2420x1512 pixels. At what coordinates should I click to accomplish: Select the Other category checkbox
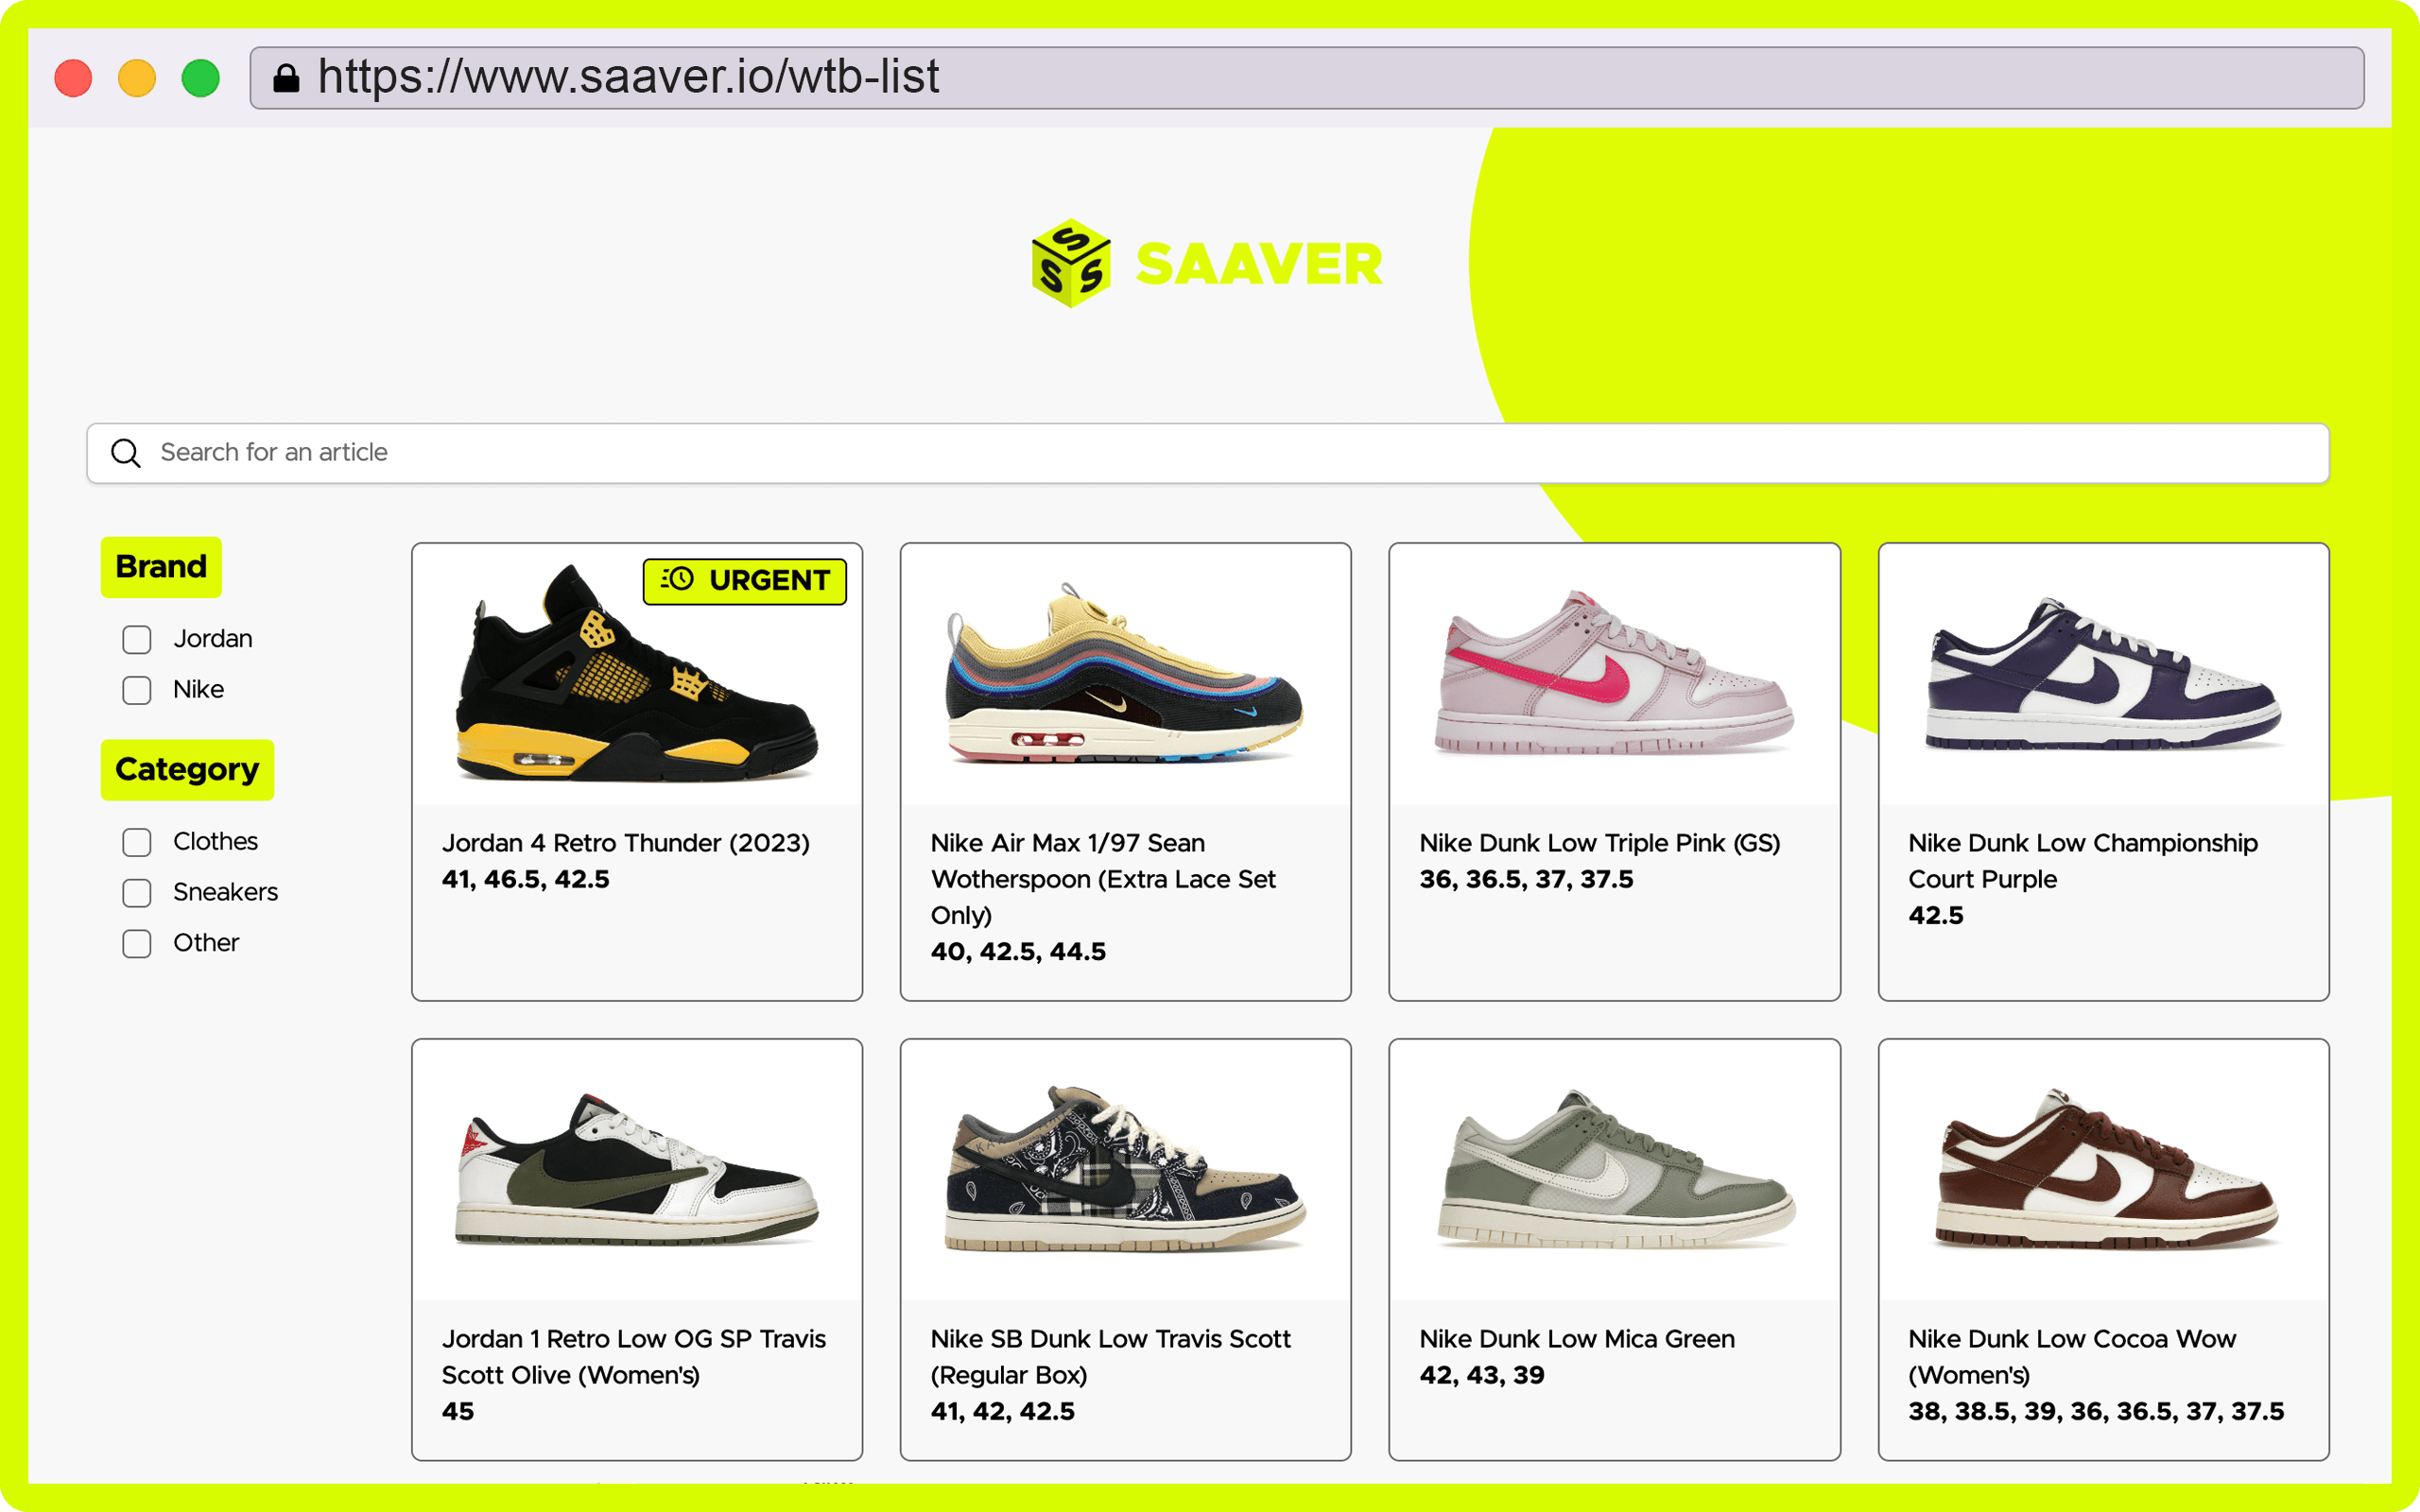(137, 943)
